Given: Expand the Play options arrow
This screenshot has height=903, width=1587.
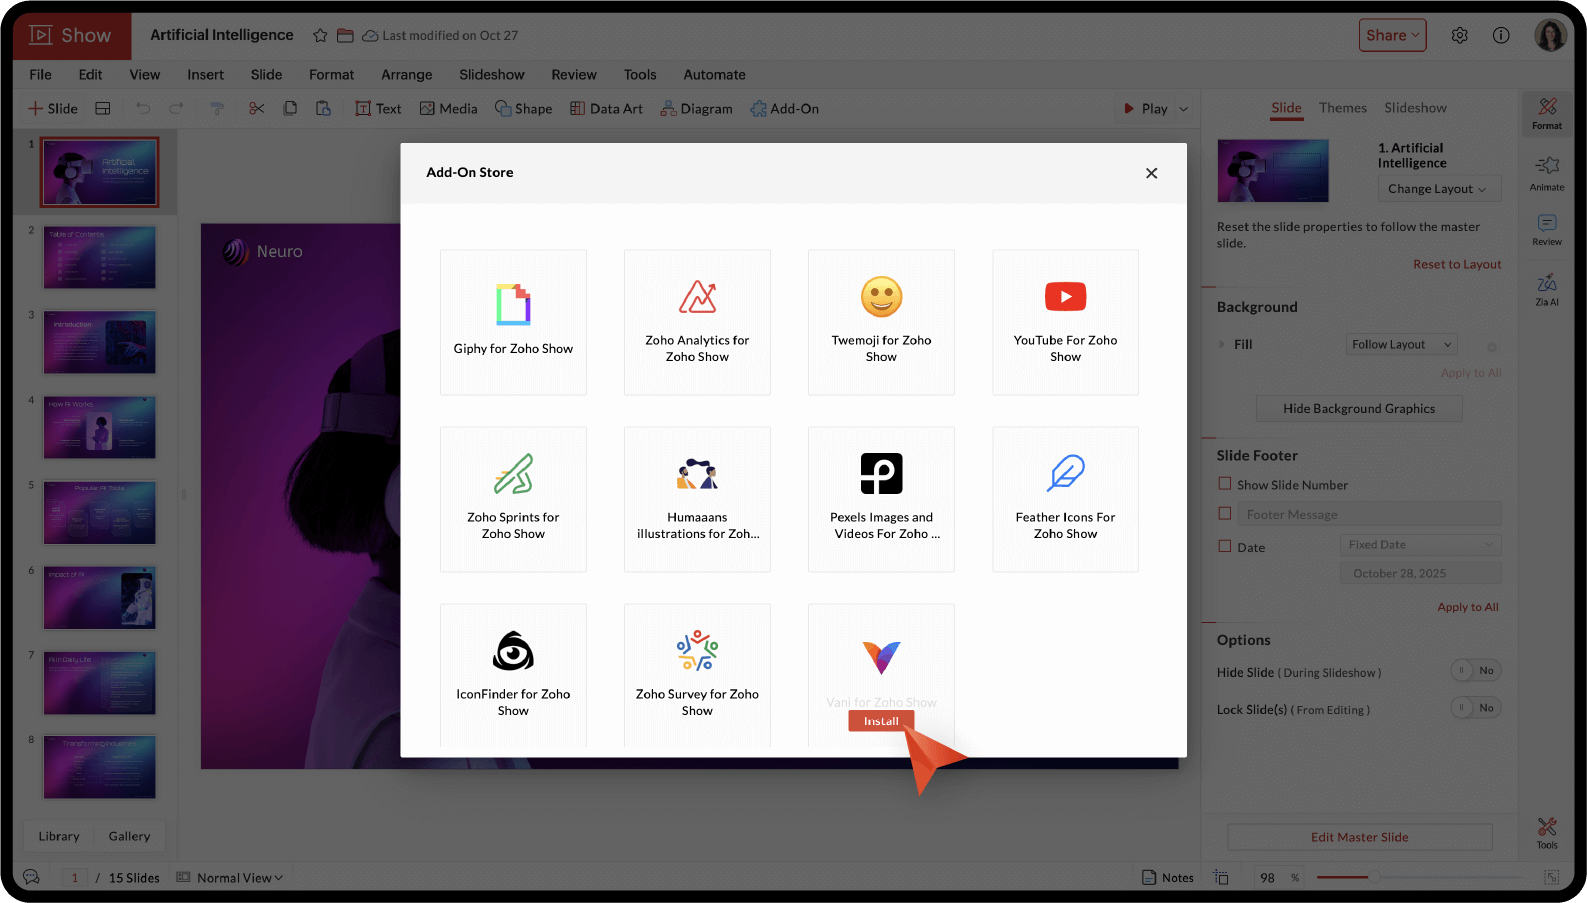Looking at the screenshot, I should point(1184,109).
